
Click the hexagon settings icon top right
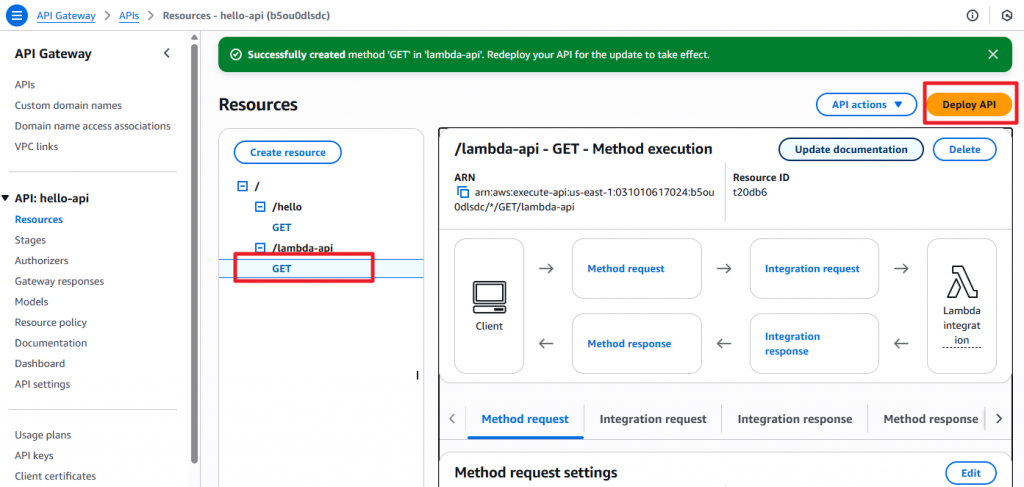(1006, 16)
